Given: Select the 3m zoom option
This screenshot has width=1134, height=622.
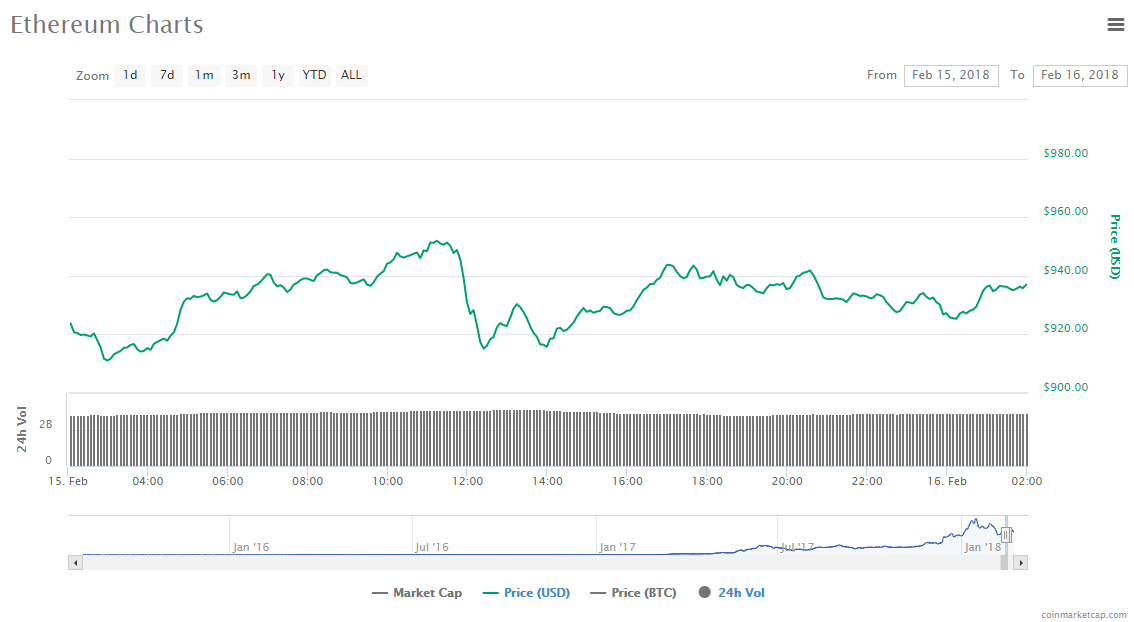Looking at the screenshot, I should 240,75.
